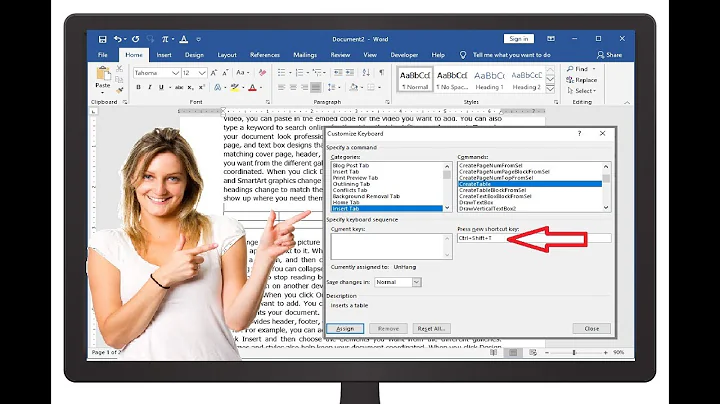Screen dimensions: 720x404
Task: Click the Save icon in the title bar
Action: pyautogui.click(x=102, y=39)
